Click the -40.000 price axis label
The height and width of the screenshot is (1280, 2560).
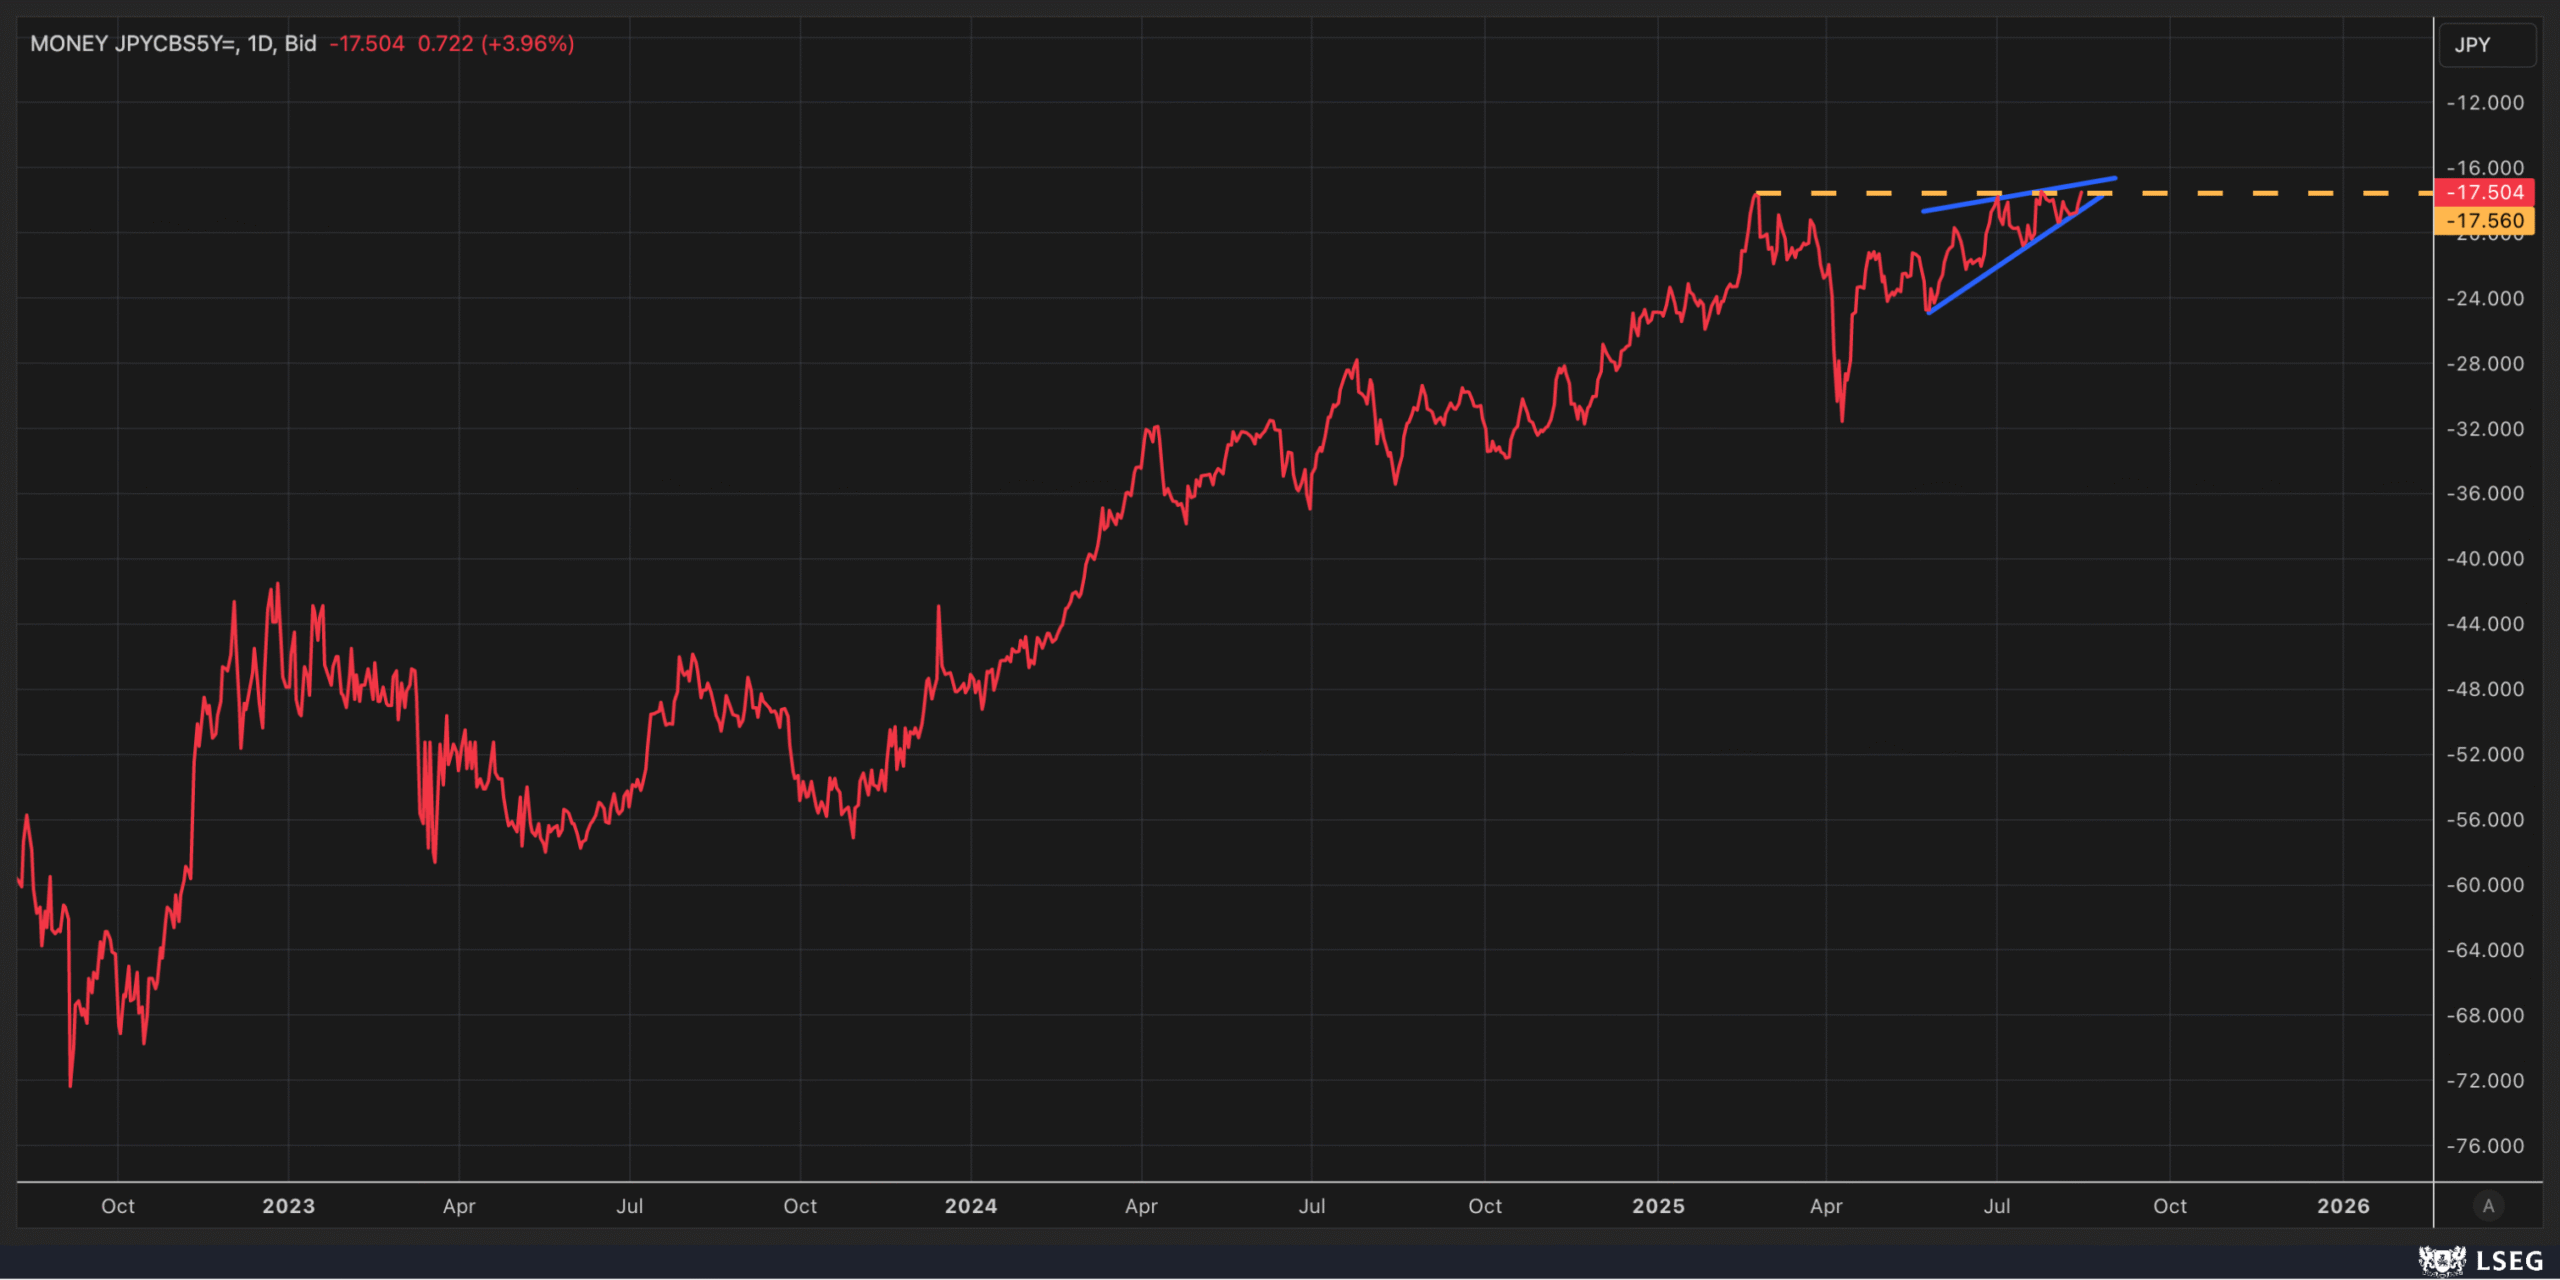click(2485, 559)
